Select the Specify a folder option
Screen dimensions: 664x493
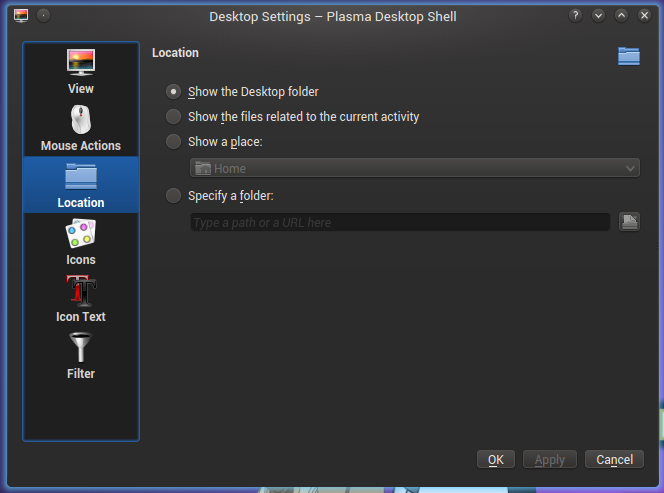click(220, 196)
